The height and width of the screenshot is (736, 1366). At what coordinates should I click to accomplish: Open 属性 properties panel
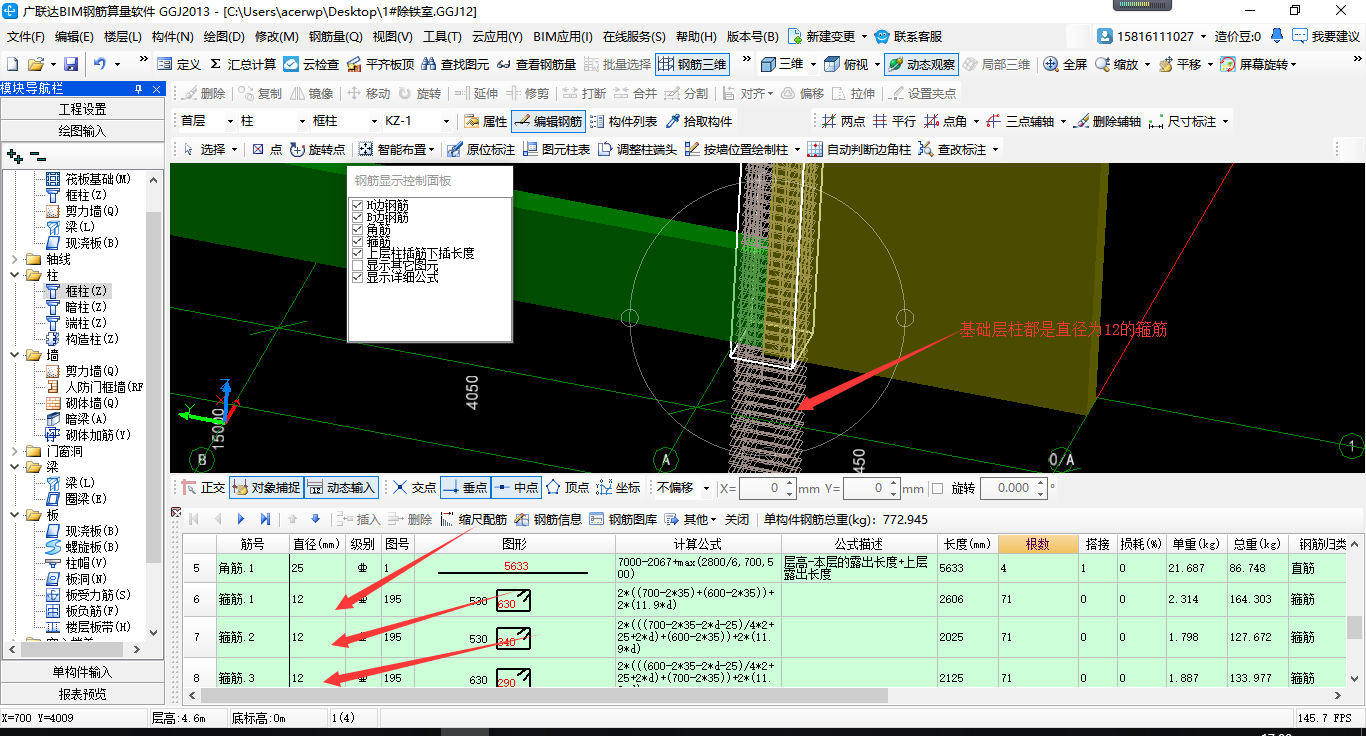pyautogui.click(x=485, y=121)
